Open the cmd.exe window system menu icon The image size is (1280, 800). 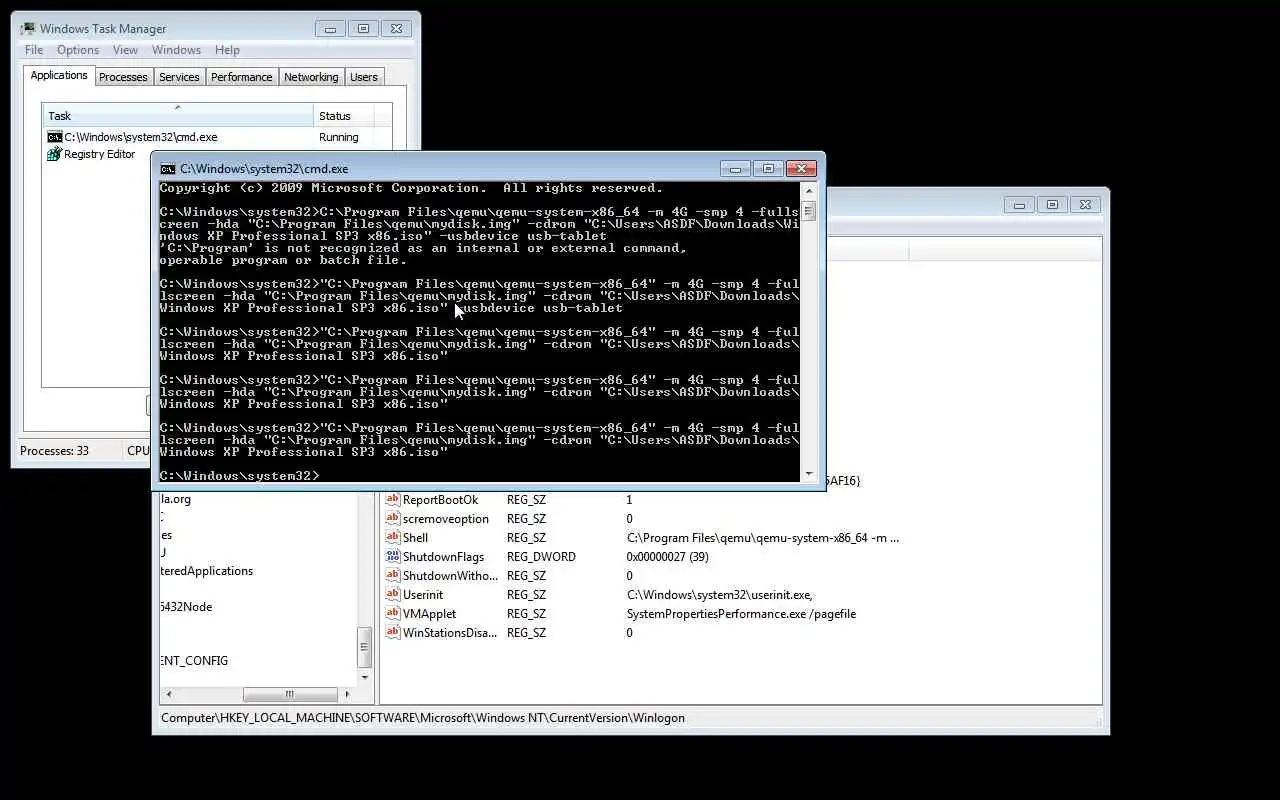[x=168, y=169]
